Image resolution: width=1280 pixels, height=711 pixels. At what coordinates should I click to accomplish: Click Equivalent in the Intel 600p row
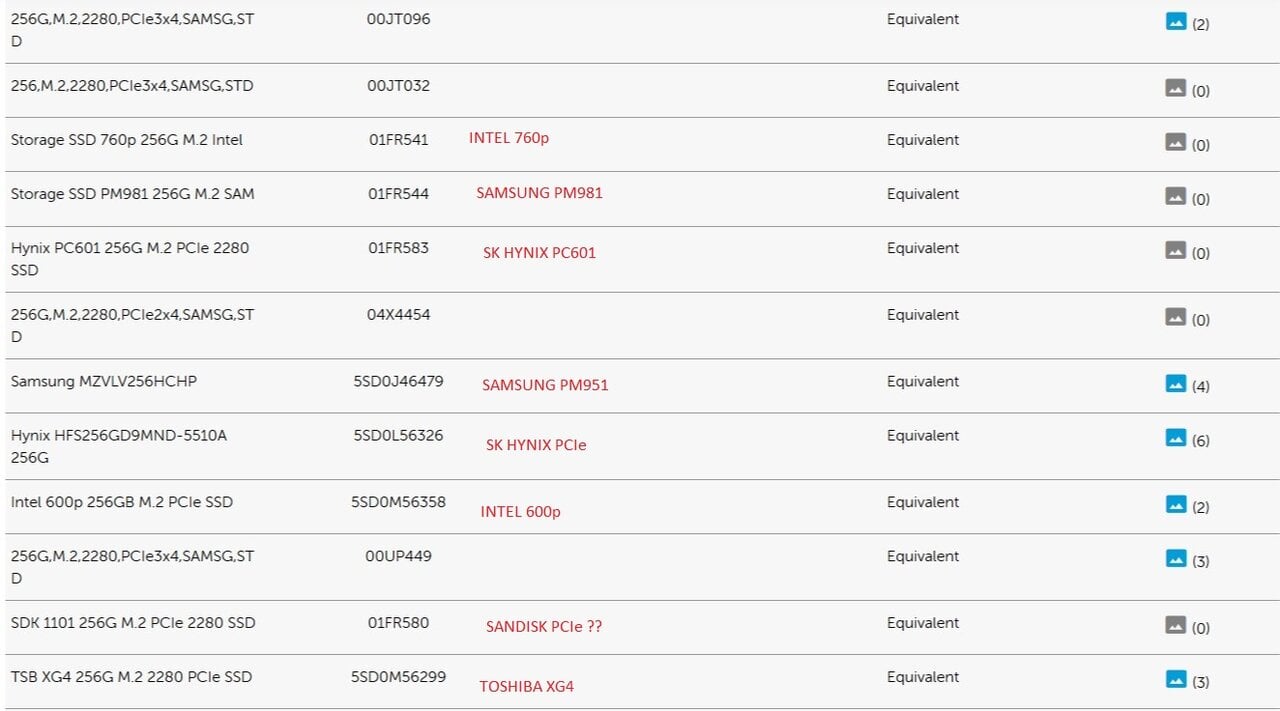pyautogui.click(x=922, y=502)
